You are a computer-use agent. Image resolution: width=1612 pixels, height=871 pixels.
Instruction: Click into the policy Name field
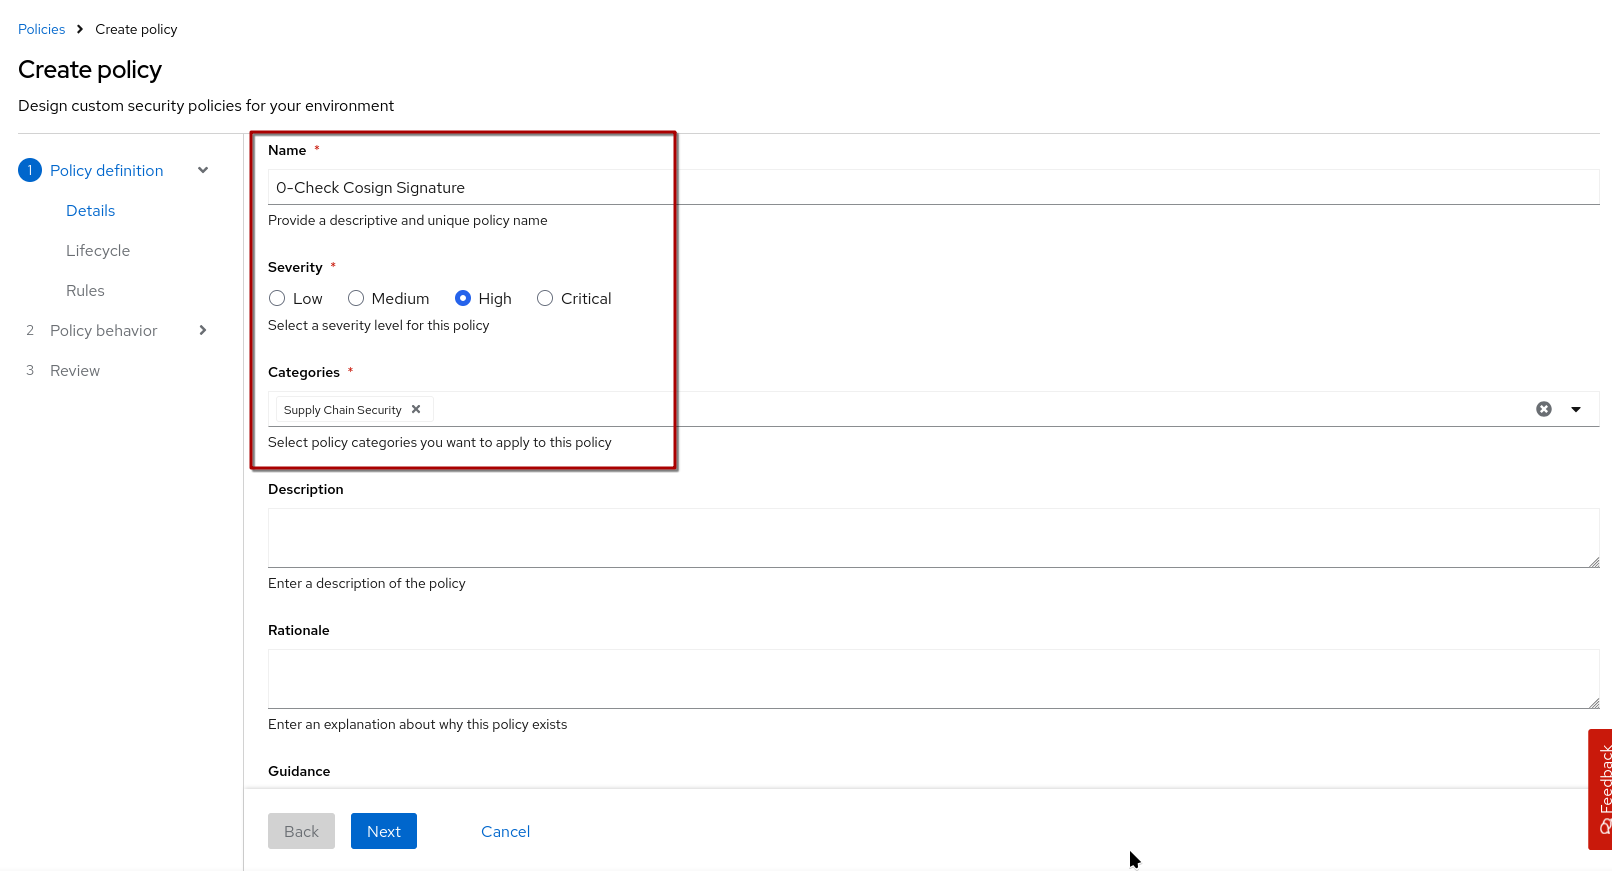(933, 187)
